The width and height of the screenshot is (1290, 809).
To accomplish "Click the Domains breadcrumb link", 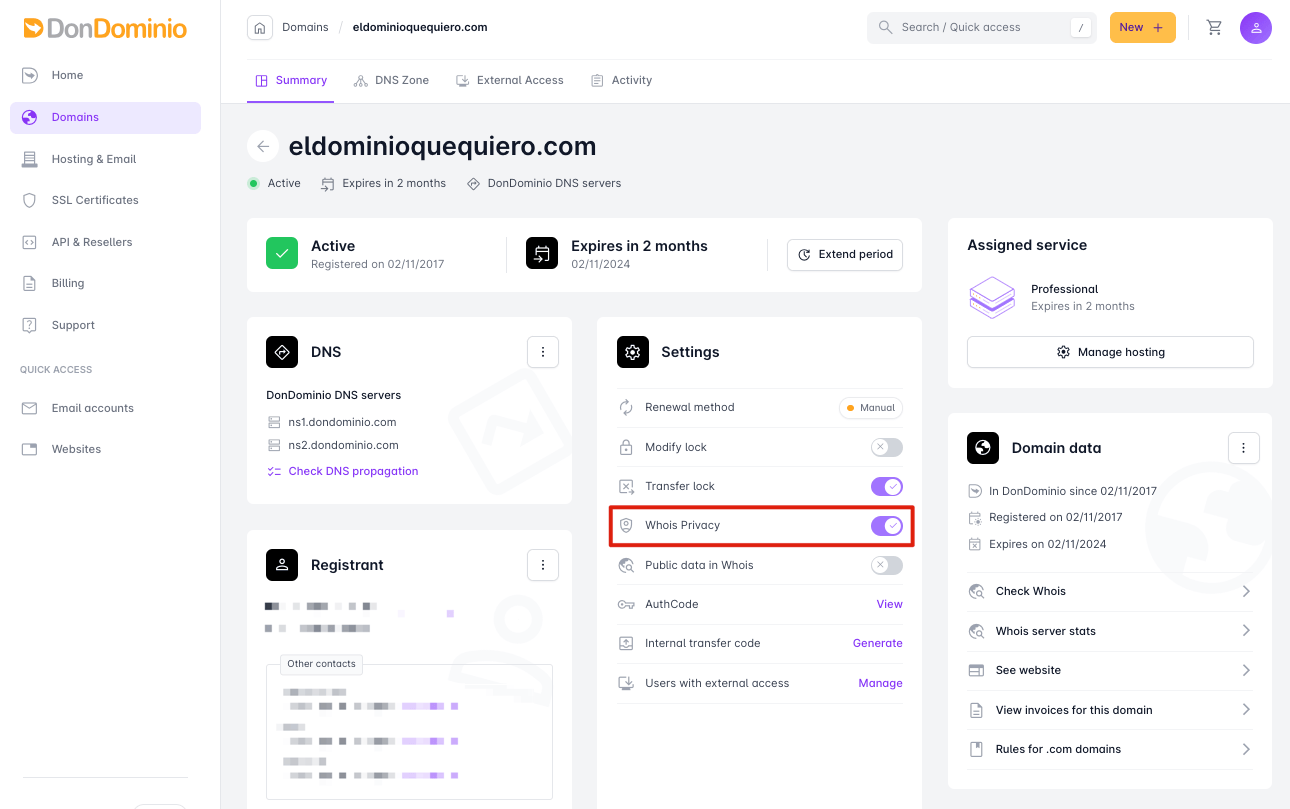I will coord(305,27).
